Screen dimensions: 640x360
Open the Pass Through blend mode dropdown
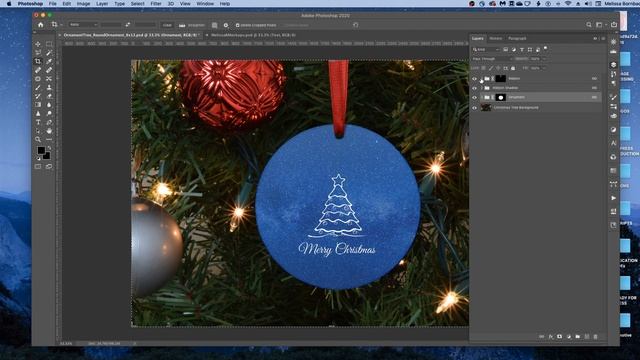491,59
